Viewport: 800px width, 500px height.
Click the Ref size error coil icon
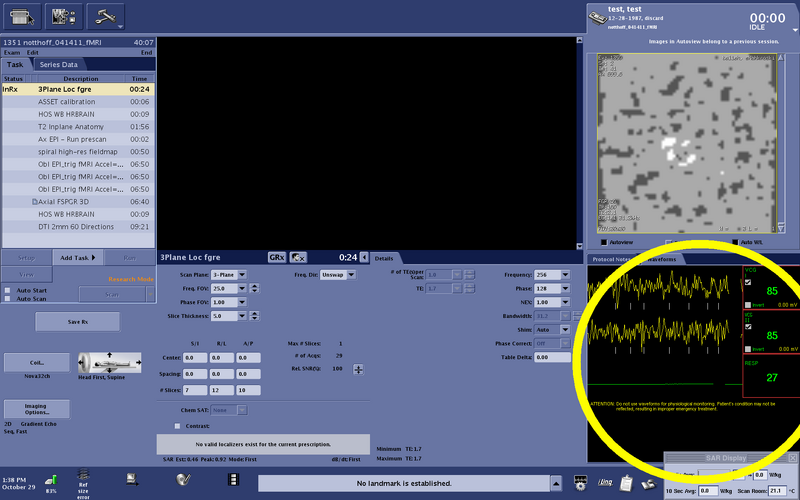pos(83,475)
